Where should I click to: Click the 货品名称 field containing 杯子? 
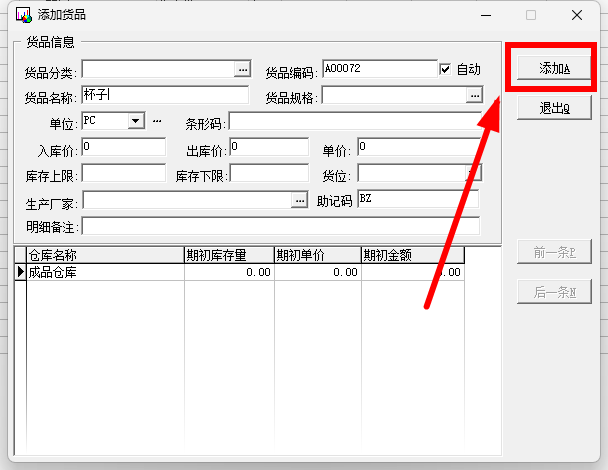click(165, 95)
